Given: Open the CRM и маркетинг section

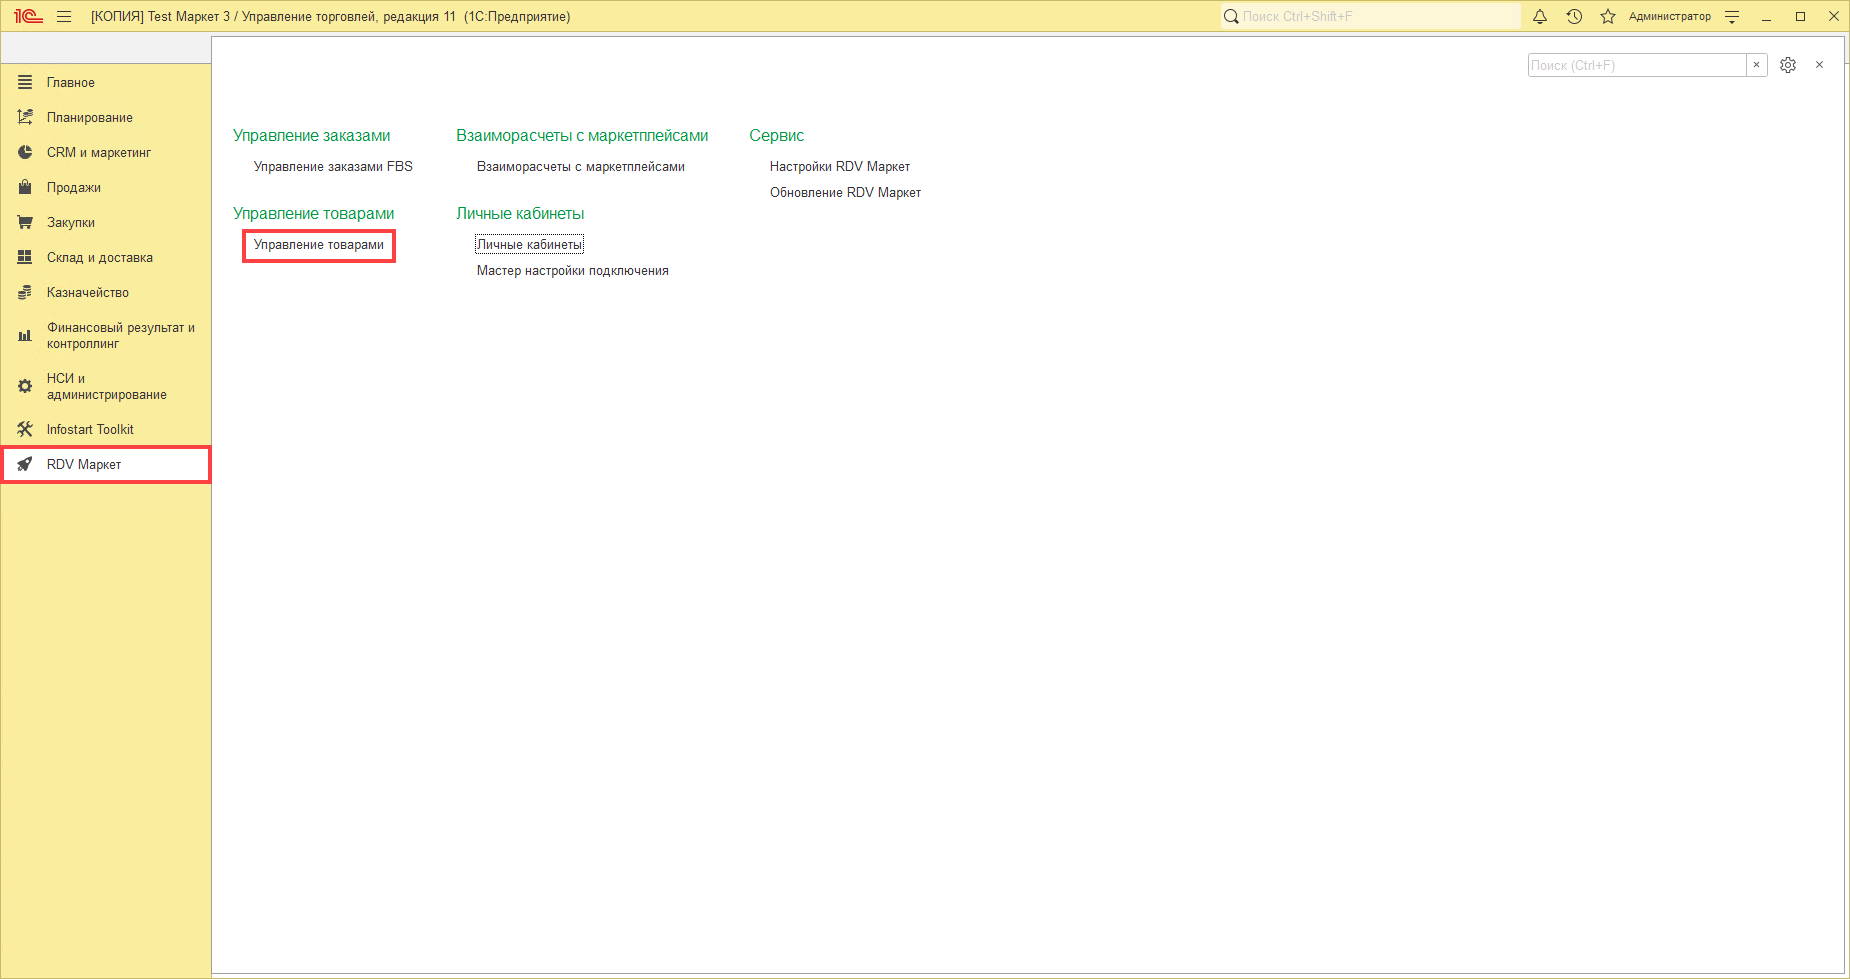Looking at the screenshot, I should [106, 152].
